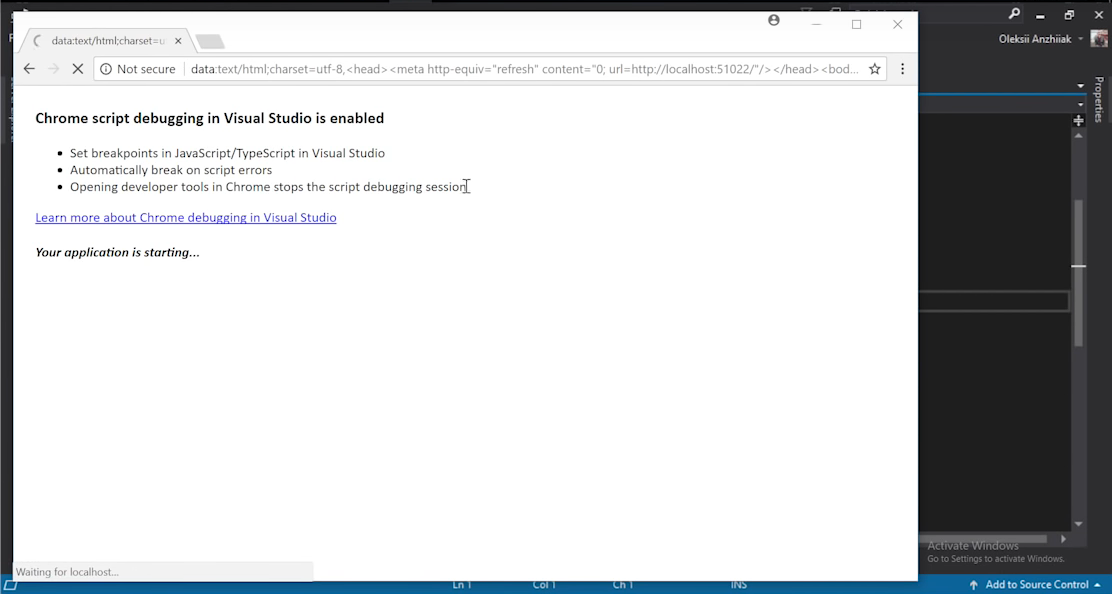This screenshot has width=1112, height=594.
Task: Click Ln 1 in the status bar
Action: pyautogui.click(x=462, y=585)
